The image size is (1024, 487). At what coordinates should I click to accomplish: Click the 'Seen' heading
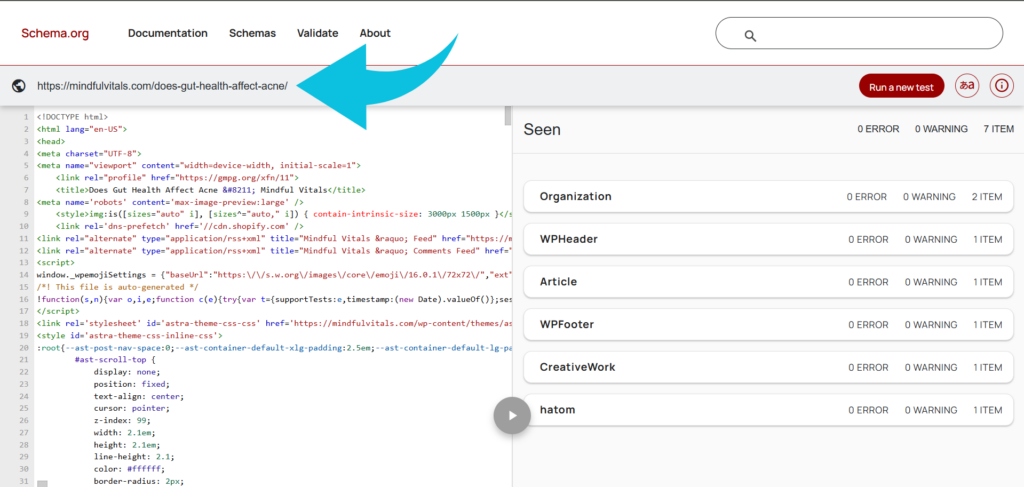click(542, 129)
